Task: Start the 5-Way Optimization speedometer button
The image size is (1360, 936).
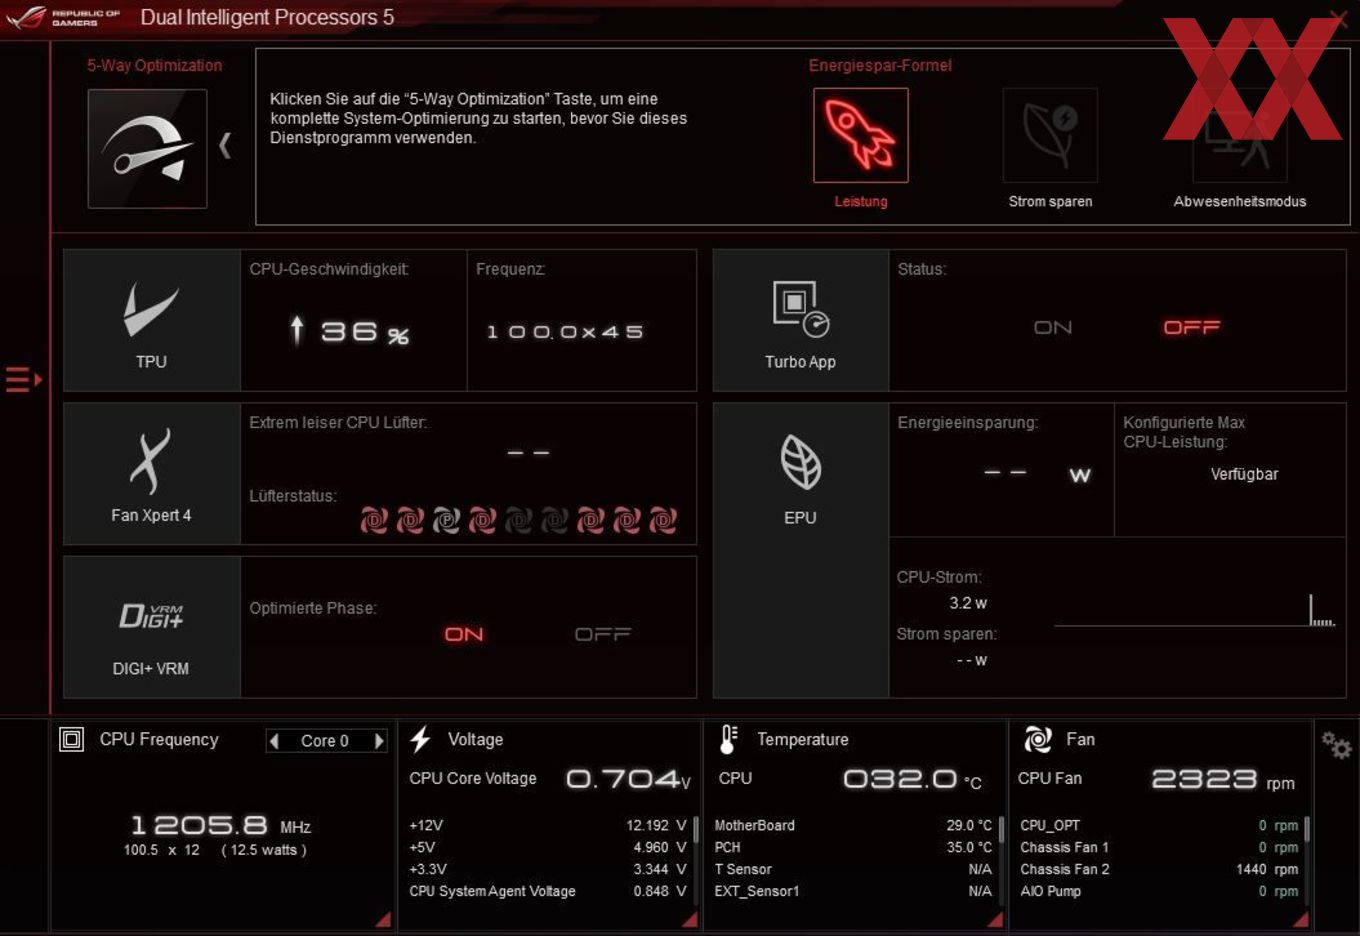Action: point(147,149)
